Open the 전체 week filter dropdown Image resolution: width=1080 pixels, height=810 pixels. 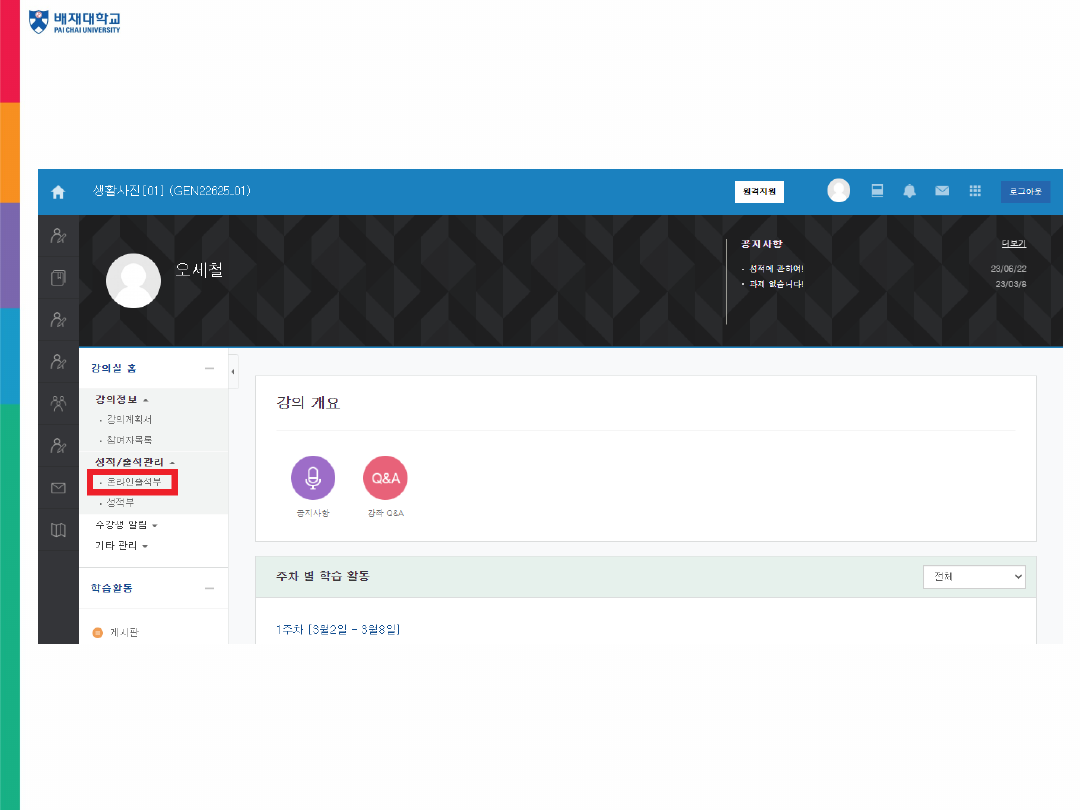tap(974, 577)
